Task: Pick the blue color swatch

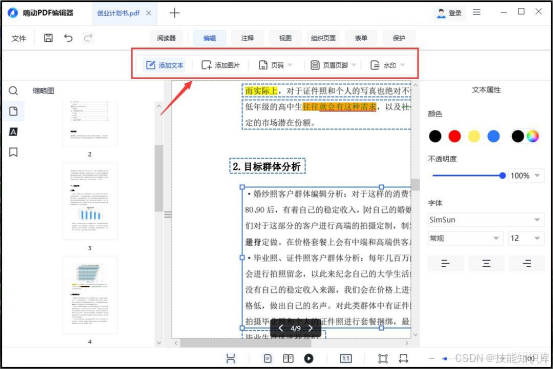Action: [x=493, y=136]
